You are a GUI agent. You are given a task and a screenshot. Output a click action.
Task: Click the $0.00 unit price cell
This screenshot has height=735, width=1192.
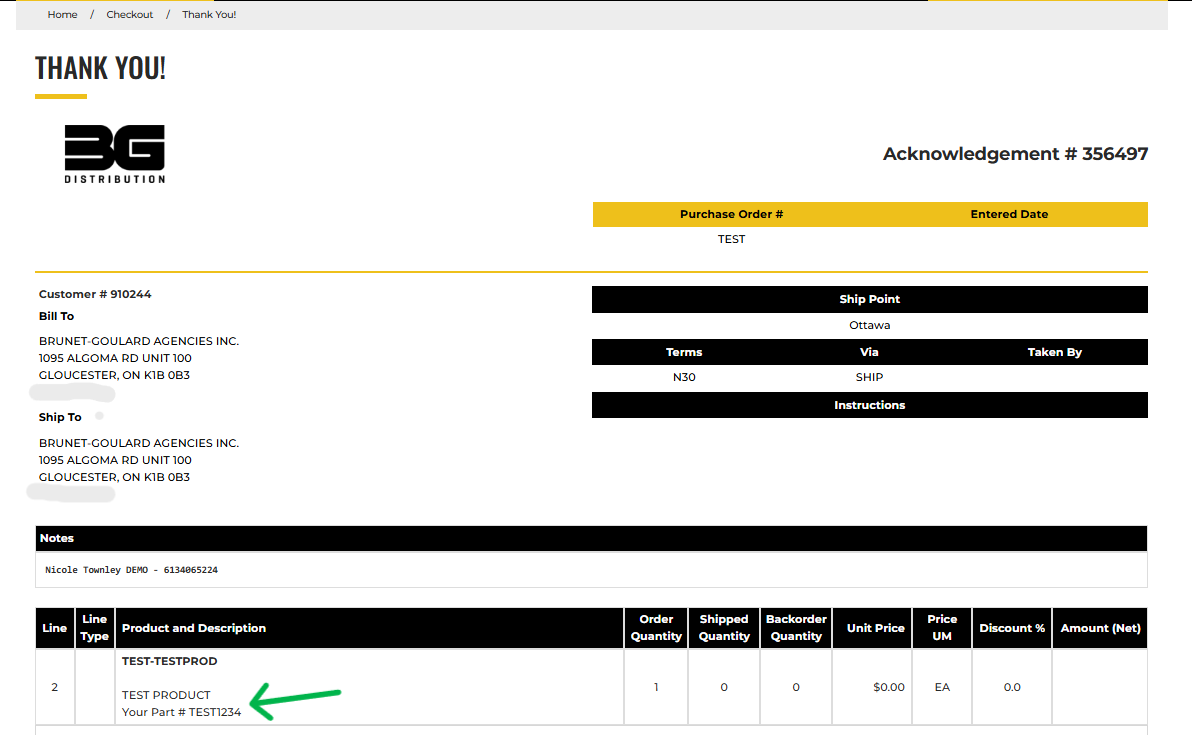coord(872,687)
